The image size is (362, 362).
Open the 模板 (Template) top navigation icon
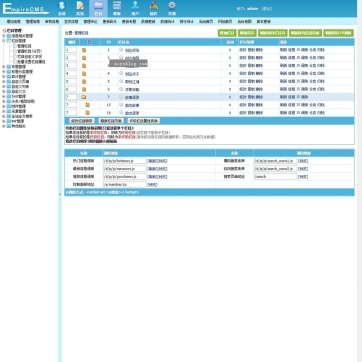tap(117, 9)
